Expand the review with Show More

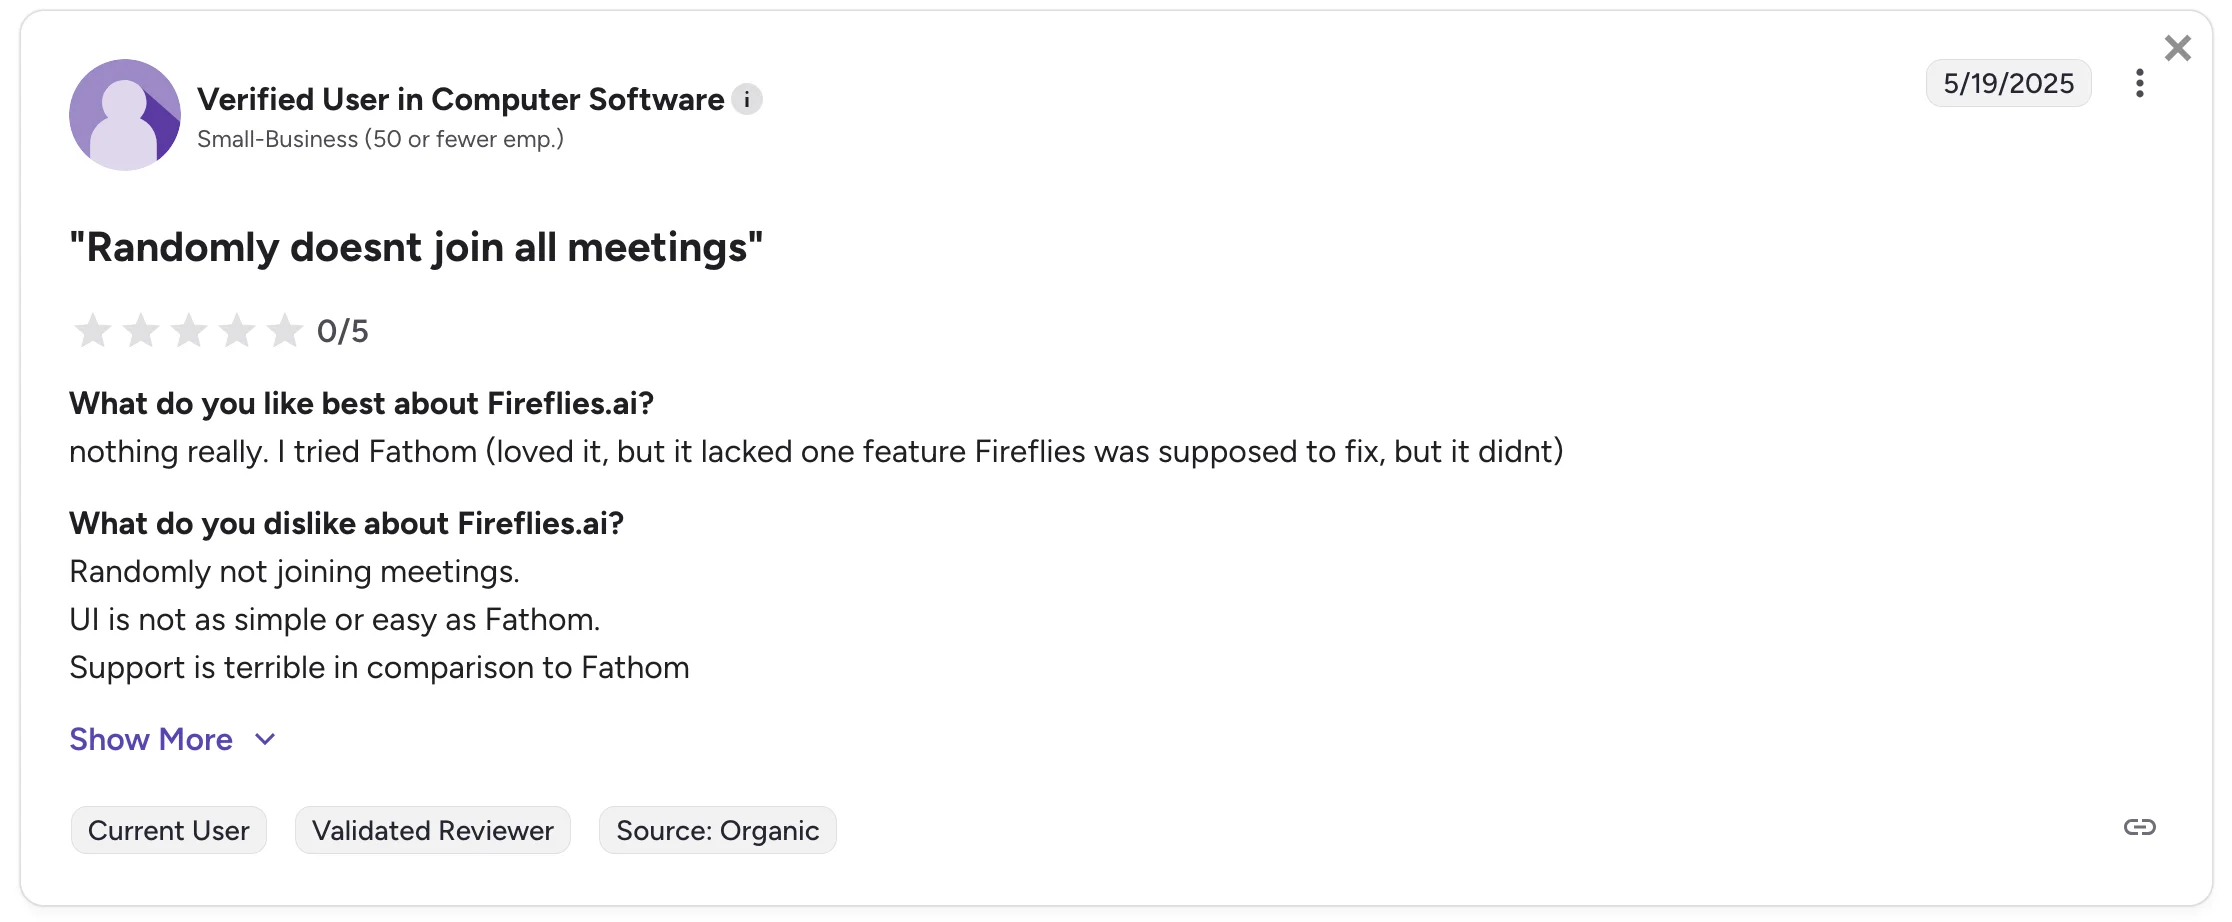coord(150,740)
